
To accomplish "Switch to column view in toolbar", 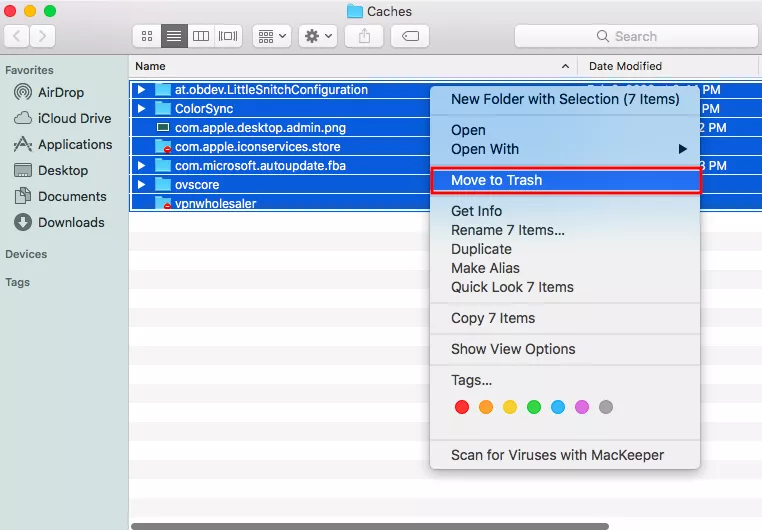I will [201, 36].
